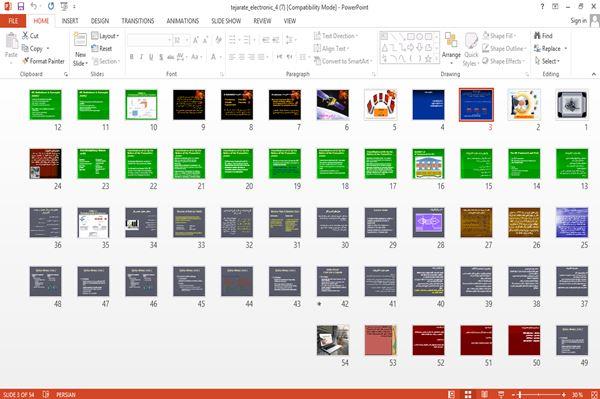Toggle Center paragraph alignment
This screenshot has height=399, width=600.
[241, 57]
